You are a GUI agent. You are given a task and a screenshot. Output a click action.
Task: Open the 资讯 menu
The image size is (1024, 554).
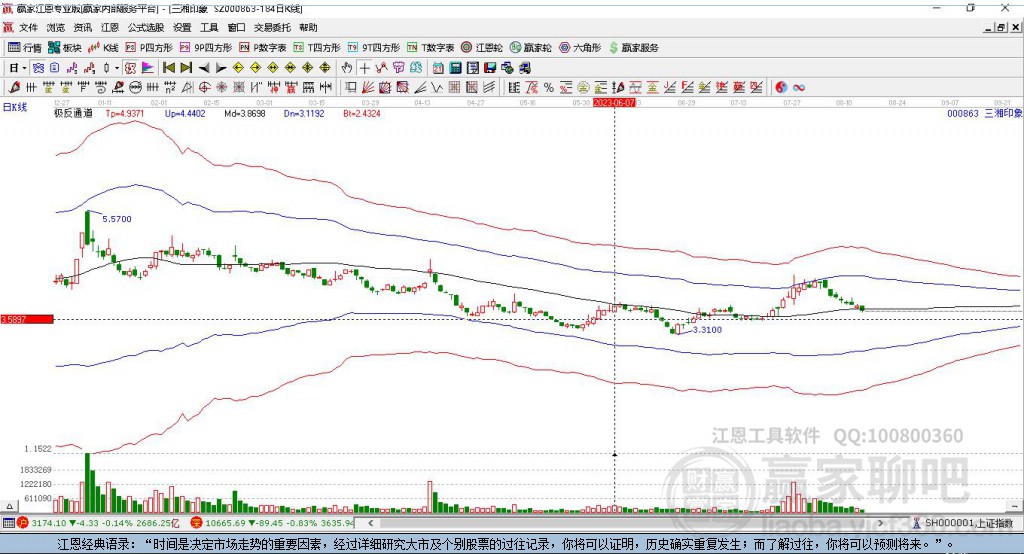[x=82, y=27]
